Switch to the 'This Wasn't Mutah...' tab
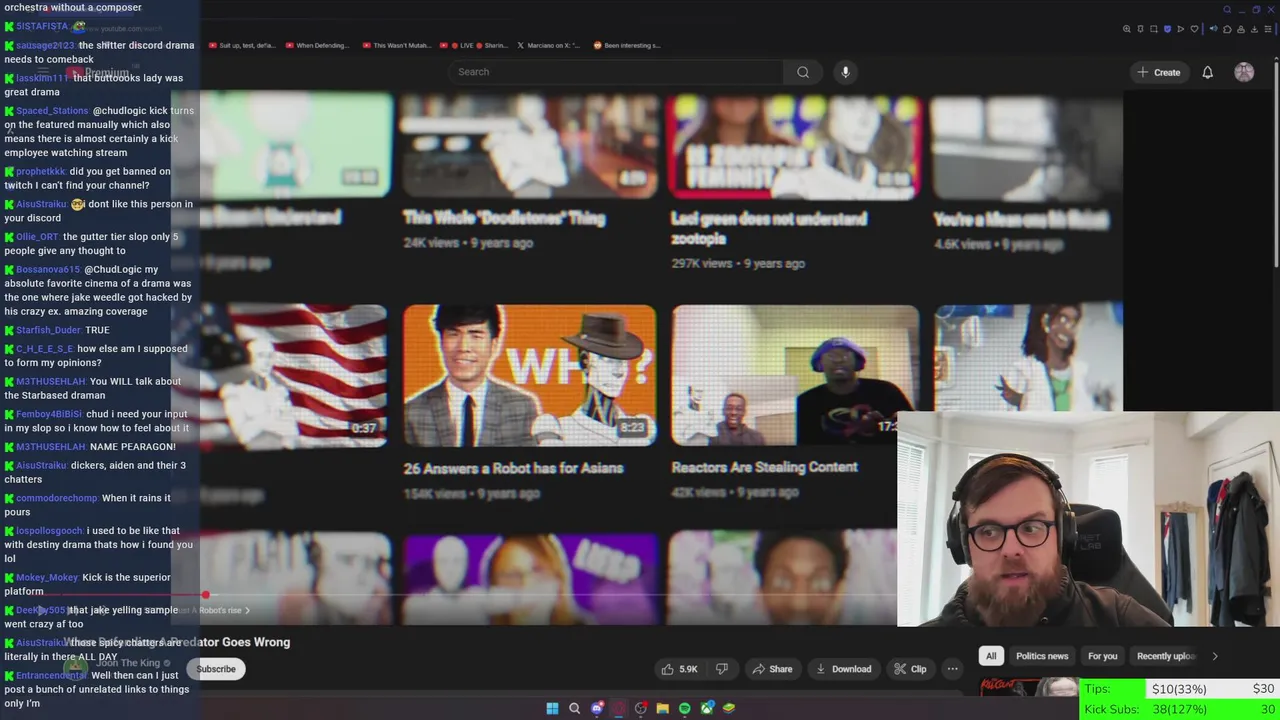1280x720 pixels. coord(396,45)
